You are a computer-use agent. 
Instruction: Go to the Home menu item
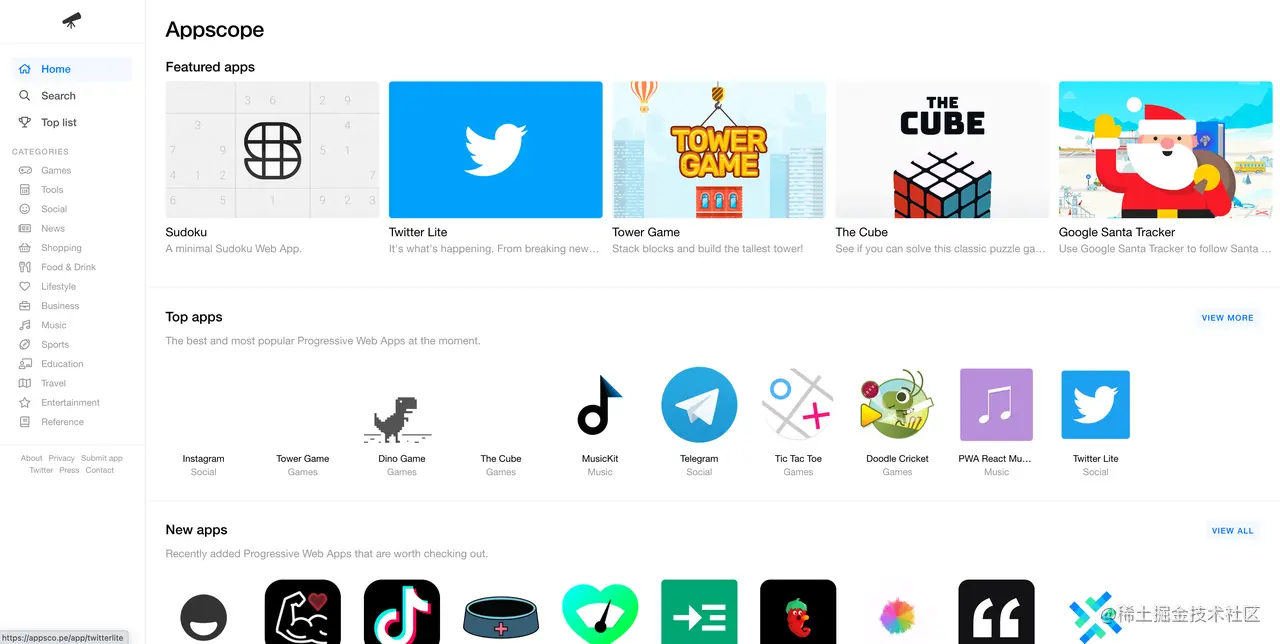(x=71, y=69)
